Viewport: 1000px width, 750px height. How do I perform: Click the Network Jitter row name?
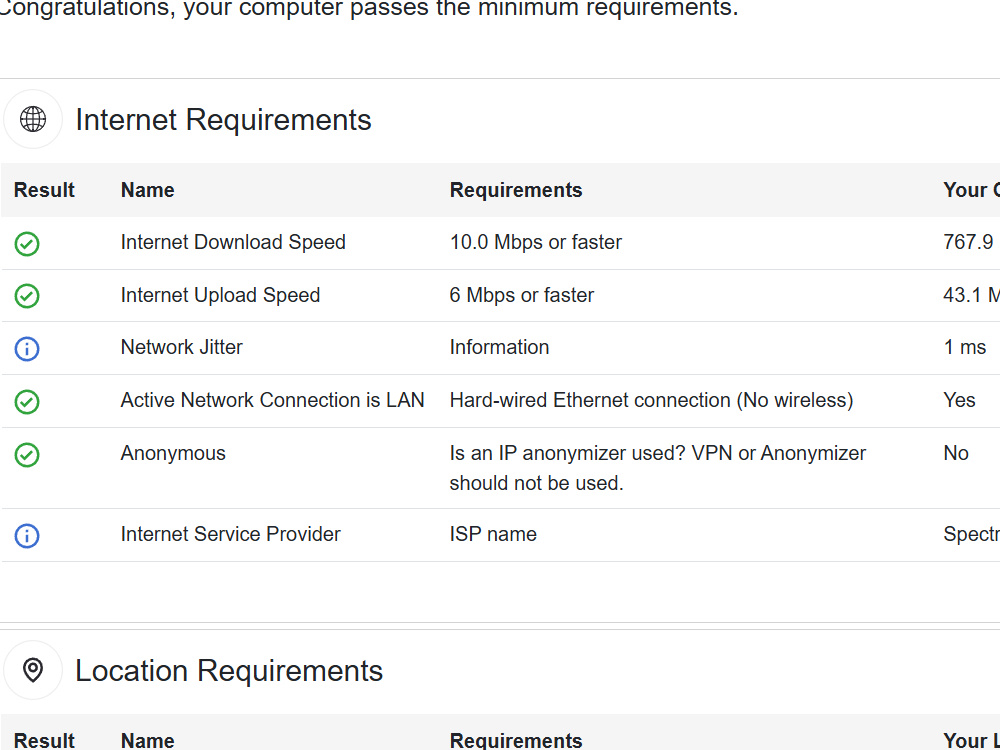pyautogui.click(x=182, y=347)
